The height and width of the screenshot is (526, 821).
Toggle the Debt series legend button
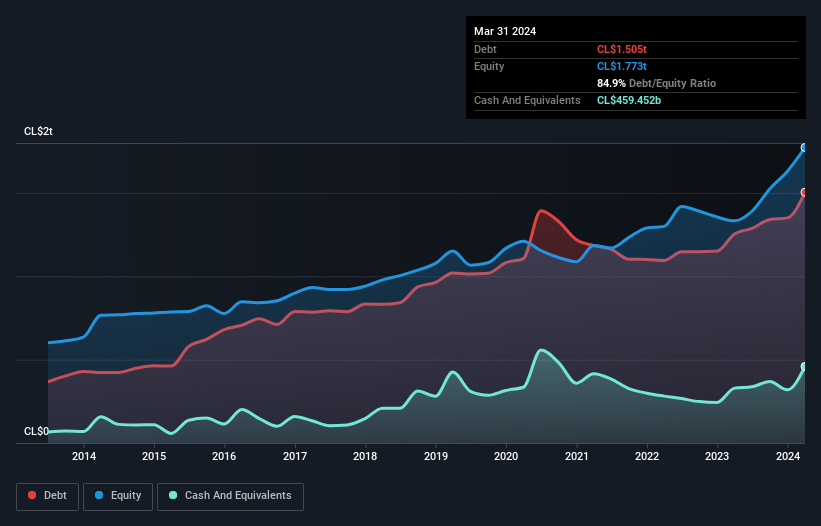[x=48, y=496]
